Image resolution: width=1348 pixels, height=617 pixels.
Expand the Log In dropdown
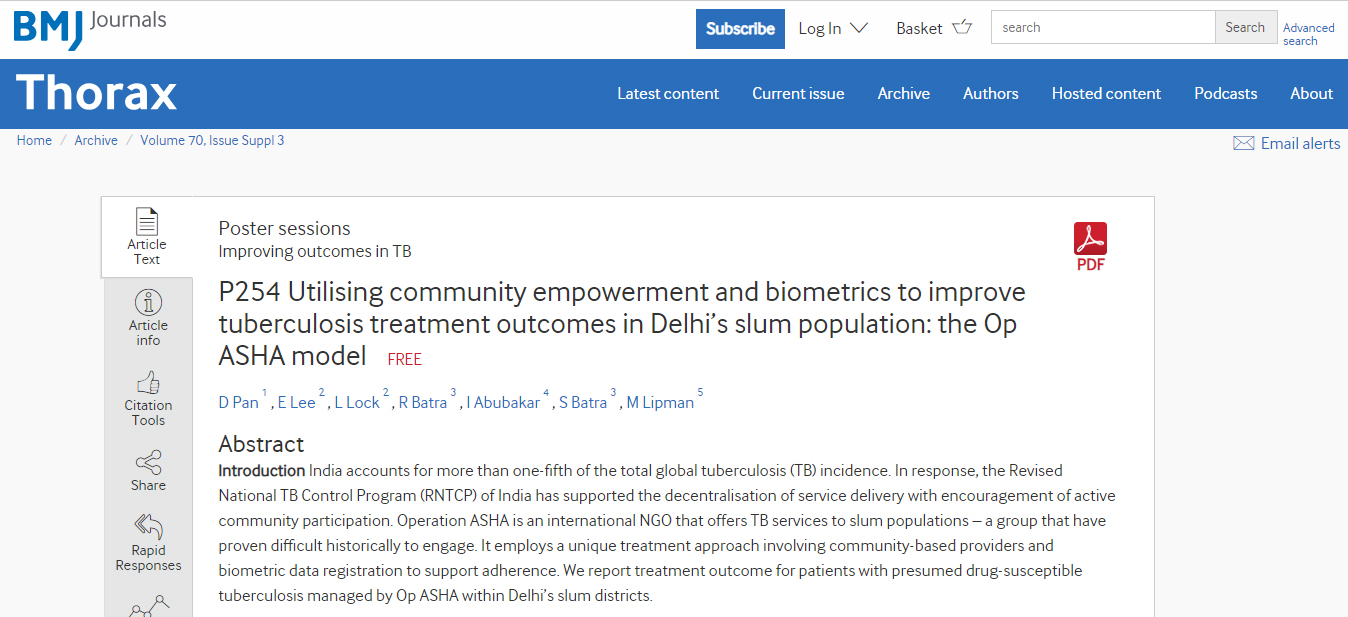[832, 28]
